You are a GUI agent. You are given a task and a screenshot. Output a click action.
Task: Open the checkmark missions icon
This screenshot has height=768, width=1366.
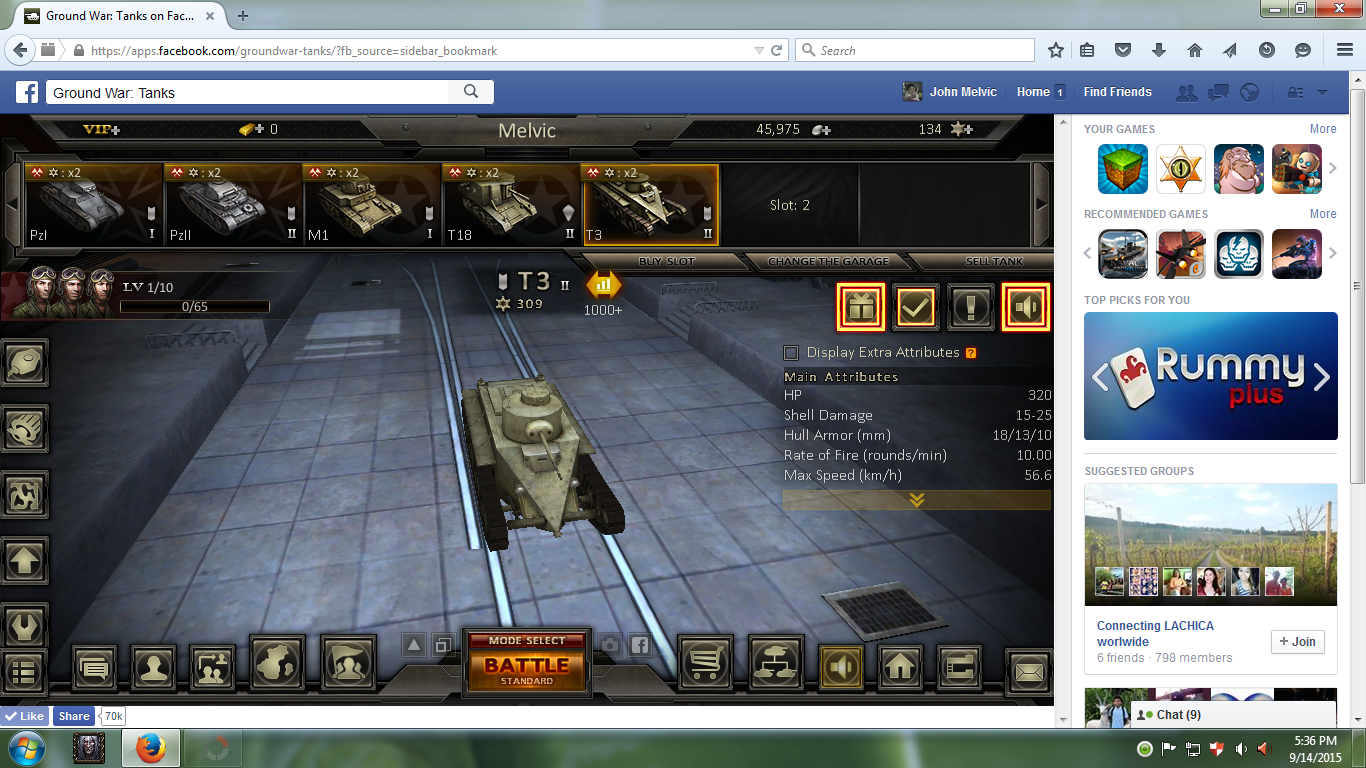(x=915, y=307)
